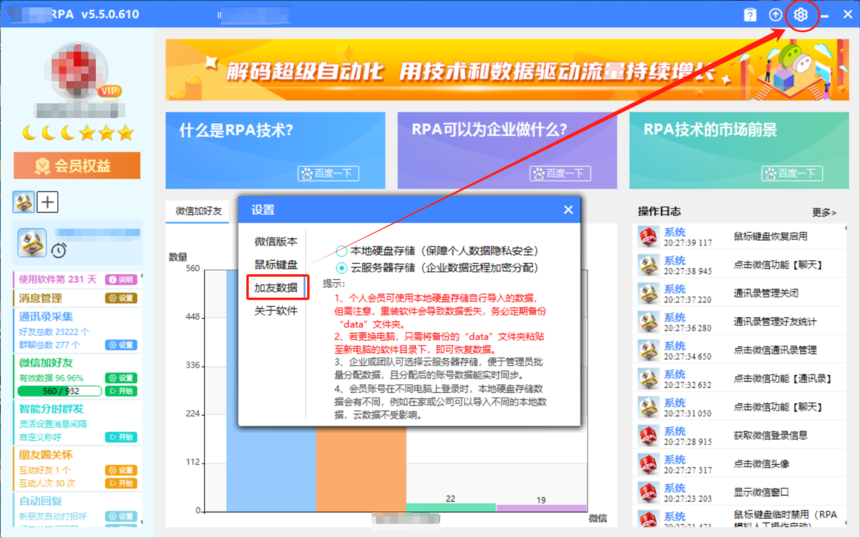Open 关于软件 settings section
The width and height of the screenshot is (860, 538).
click(x=275, y=310)
